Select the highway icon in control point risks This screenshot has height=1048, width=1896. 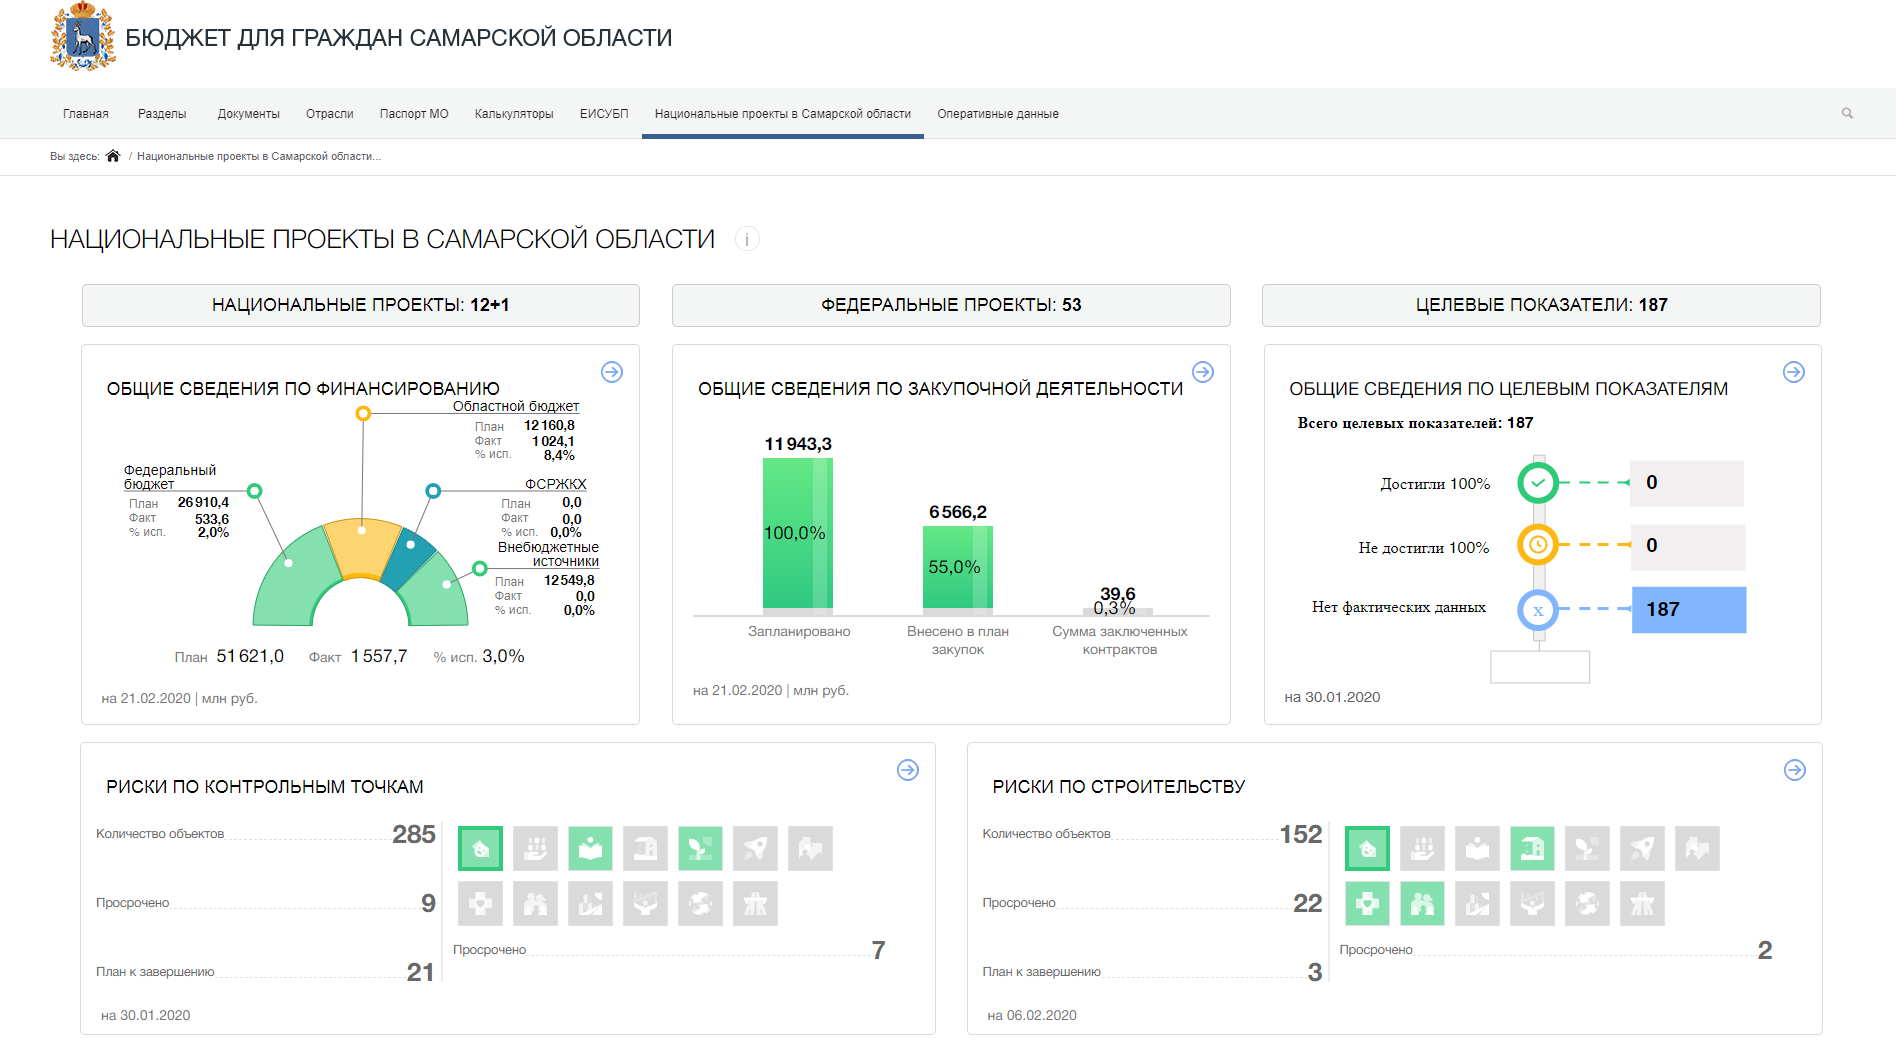(x=755, y=904)
